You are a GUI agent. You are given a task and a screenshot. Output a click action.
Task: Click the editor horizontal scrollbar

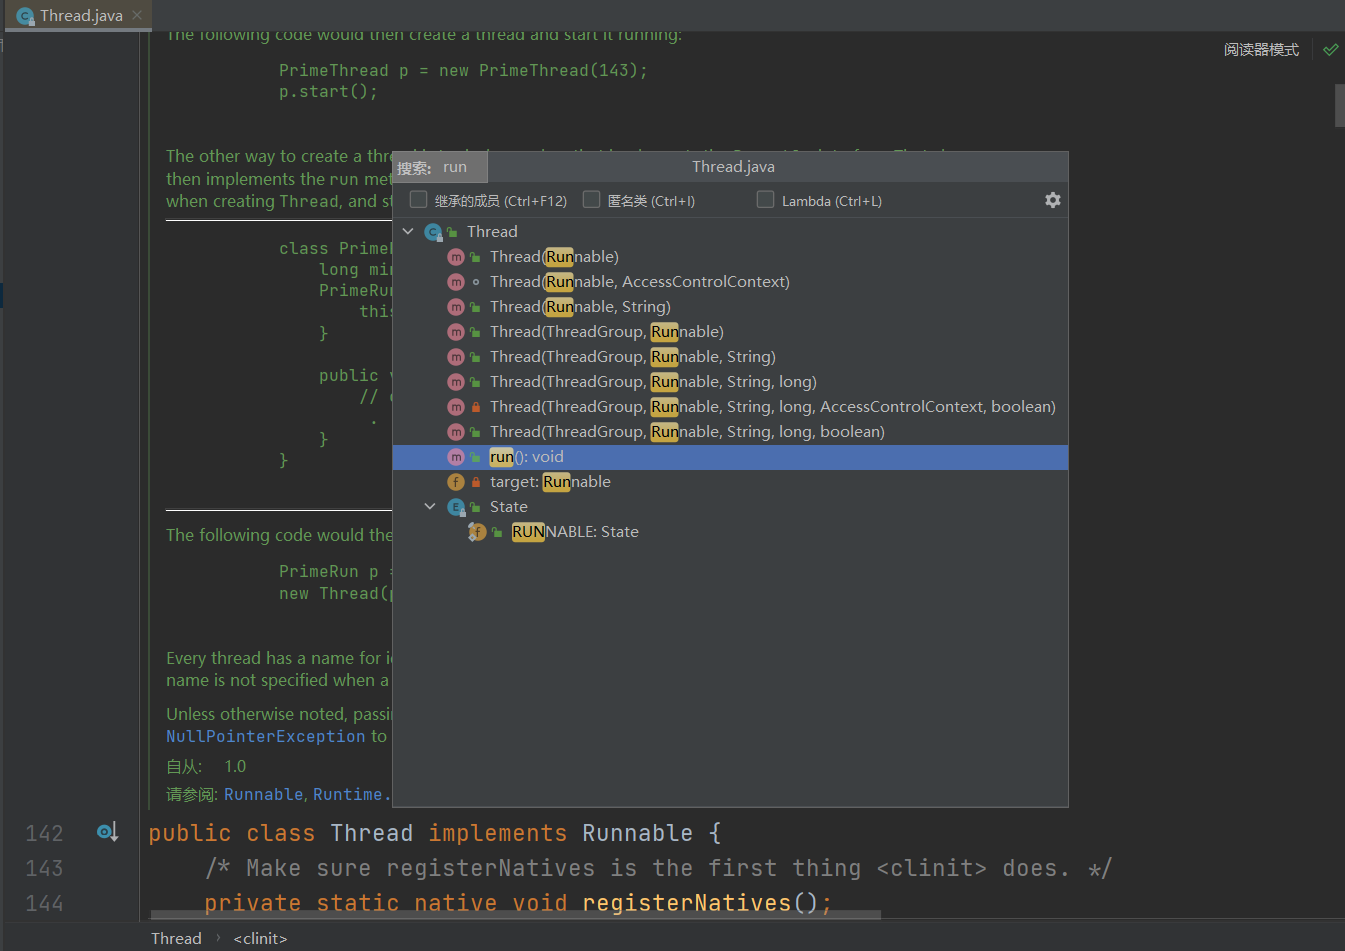(x=515, y=914)
